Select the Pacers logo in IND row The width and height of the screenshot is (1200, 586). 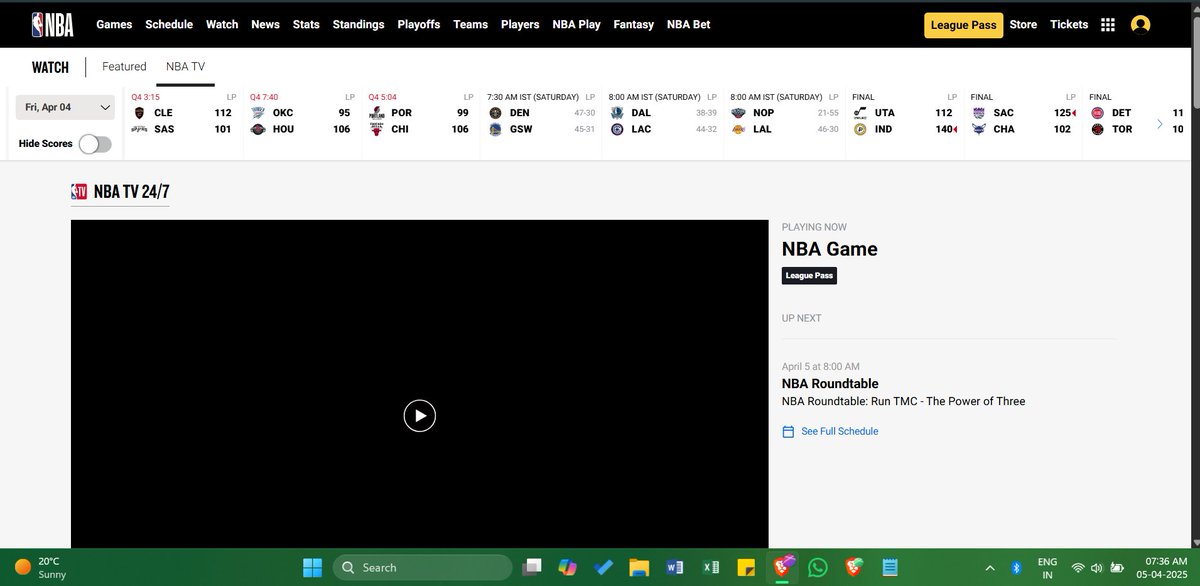pyautogui.click(x=860, y=129)
